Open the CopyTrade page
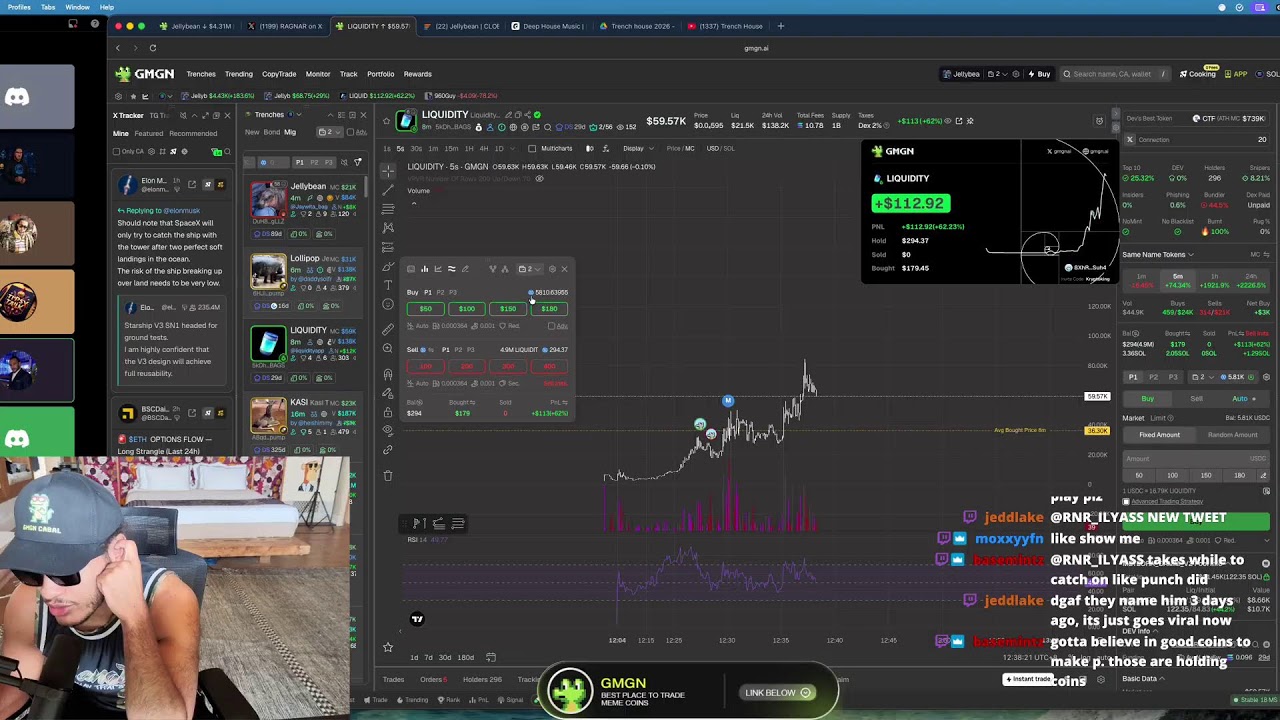This screenshot has height=720, width=1280. point(279,74)
